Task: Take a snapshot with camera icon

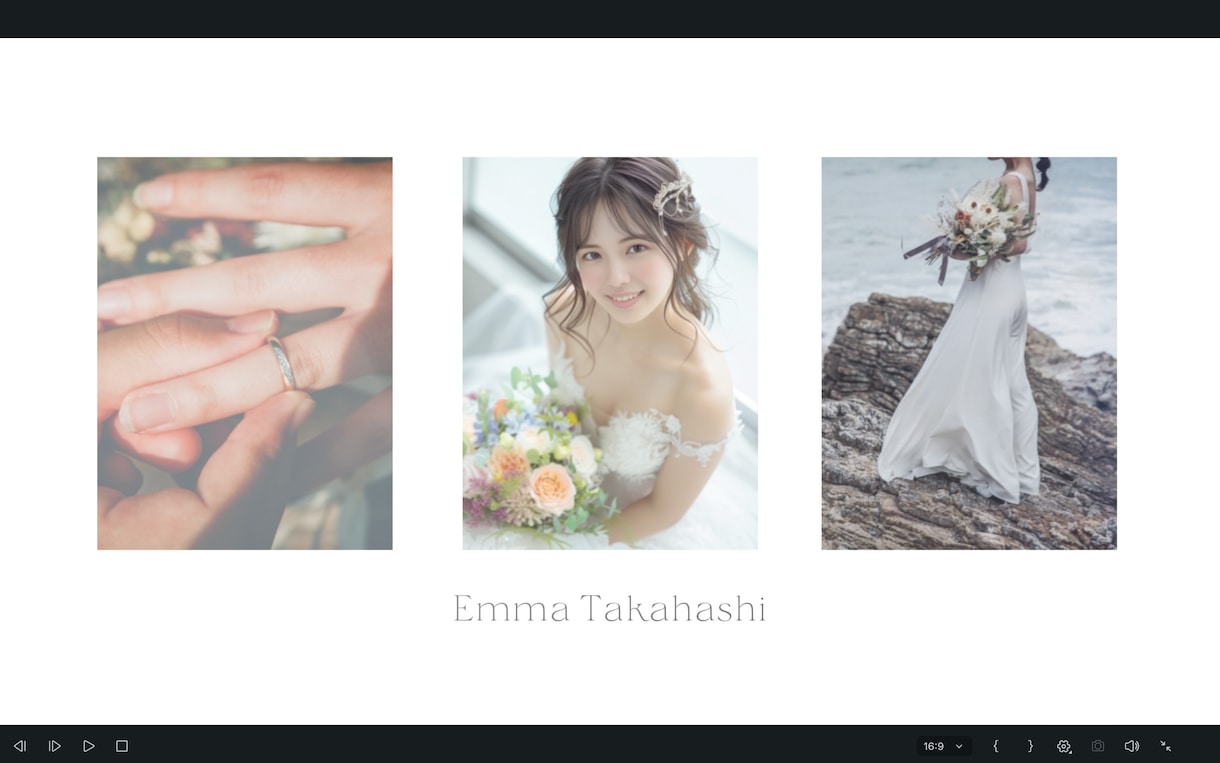Action: pos(1098,746)
